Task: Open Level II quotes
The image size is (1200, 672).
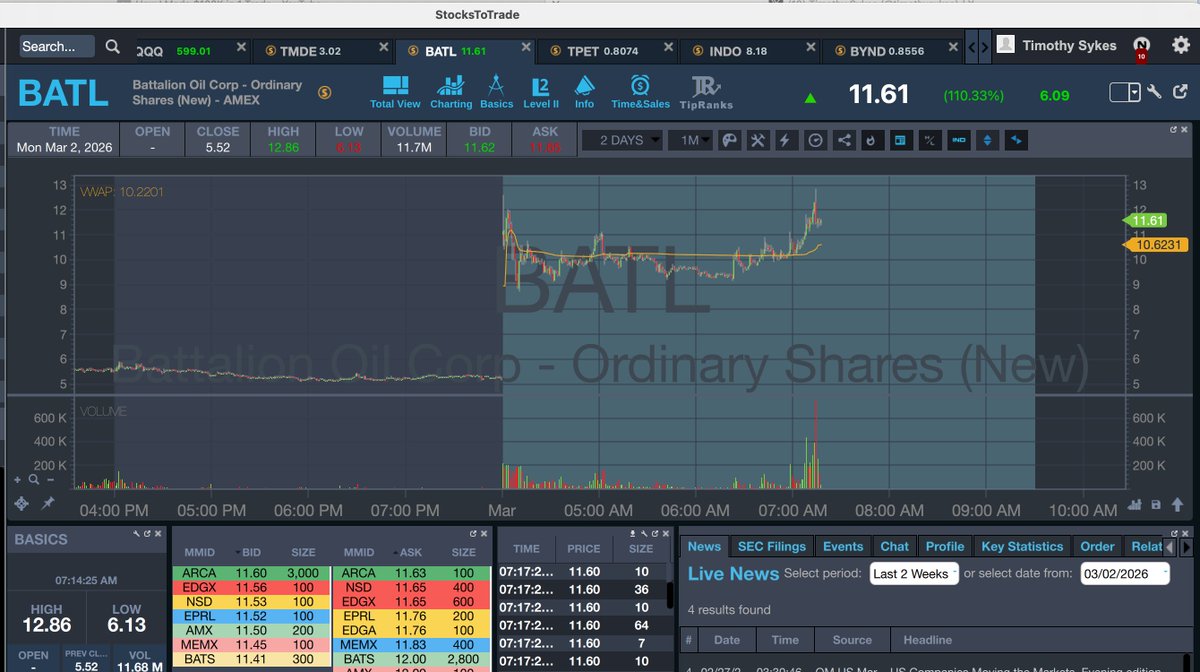Action: click(541, 91)
